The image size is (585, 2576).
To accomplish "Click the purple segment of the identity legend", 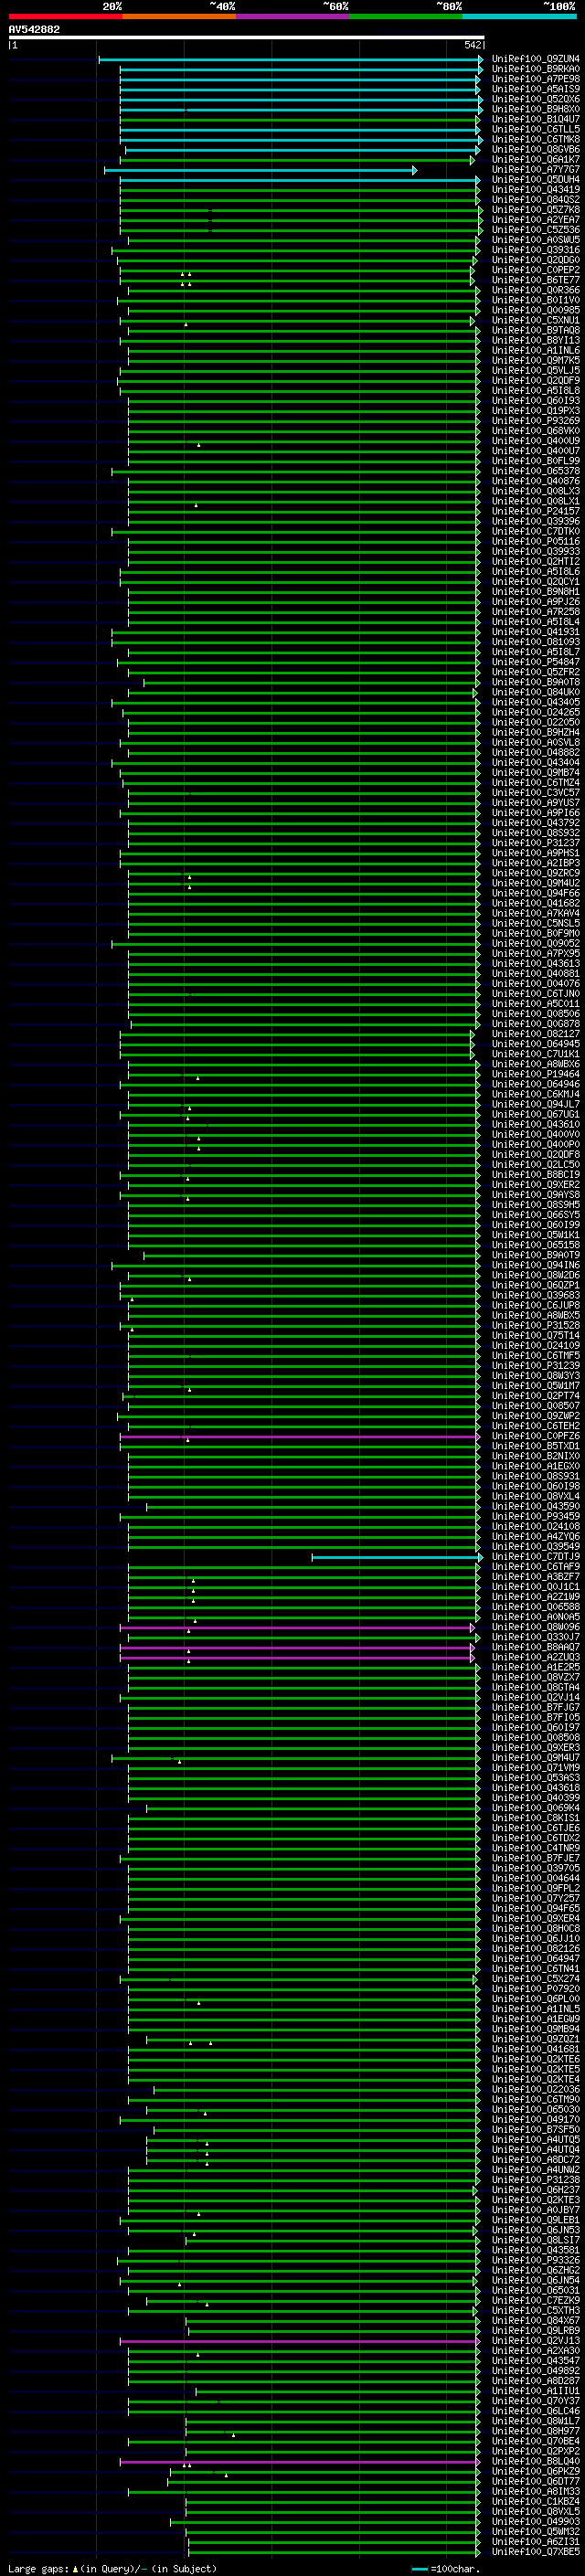I will coord(292,16).
